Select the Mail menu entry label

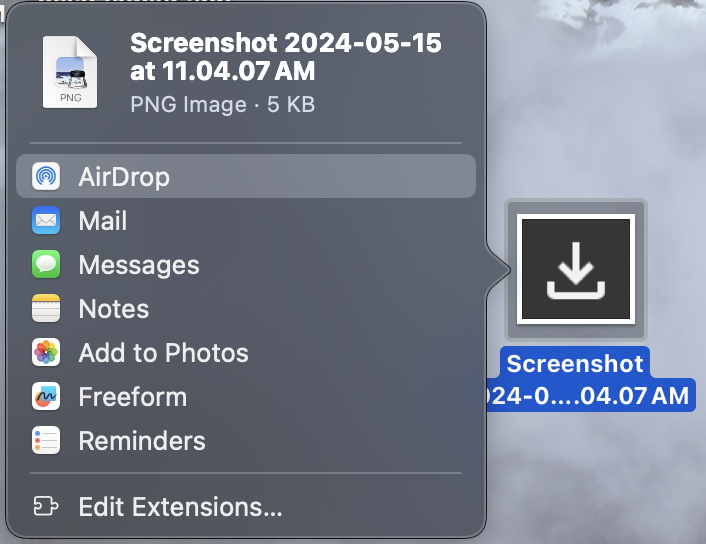pos(103,221)
